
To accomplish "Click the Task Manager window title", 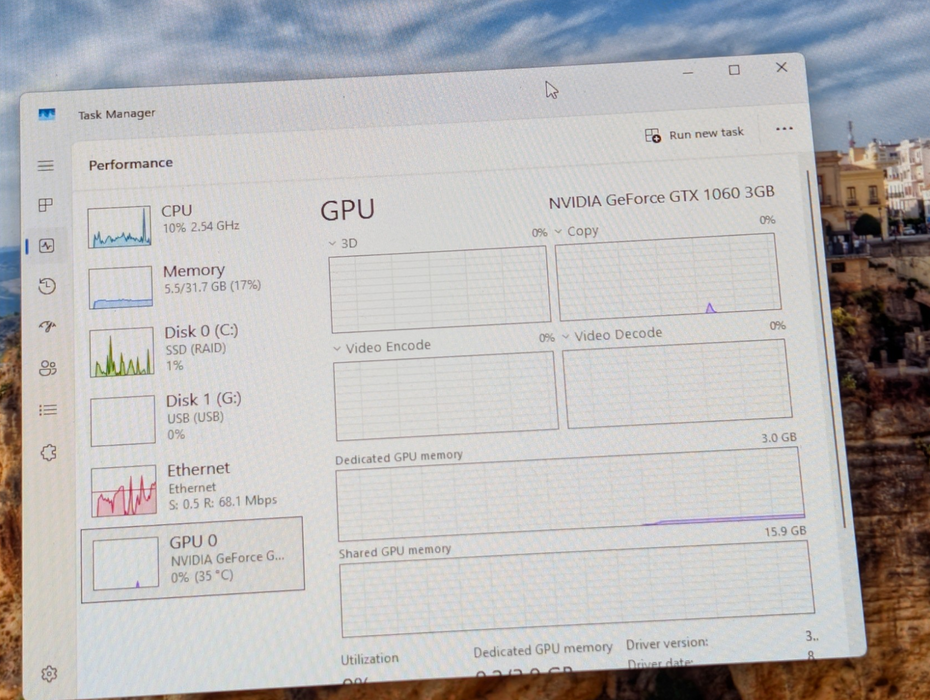I will coord(117,114).
